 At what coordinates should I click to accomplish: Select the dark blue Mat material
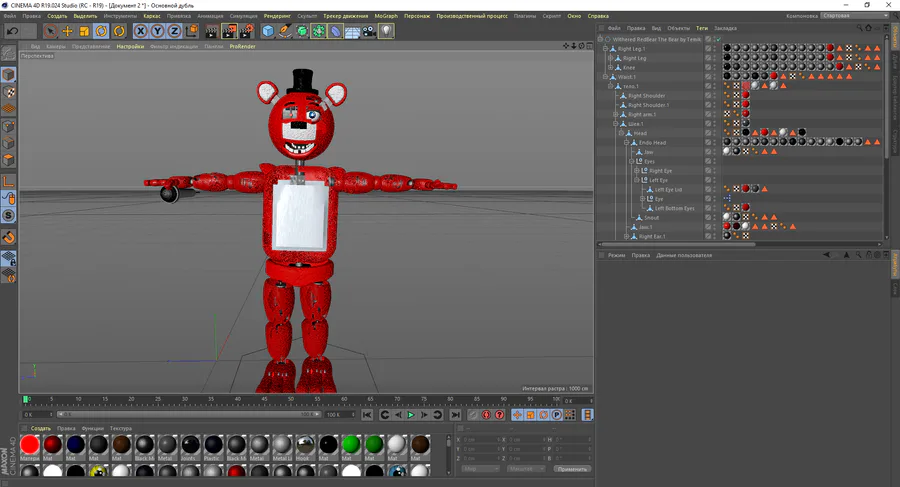pos(76,448)
